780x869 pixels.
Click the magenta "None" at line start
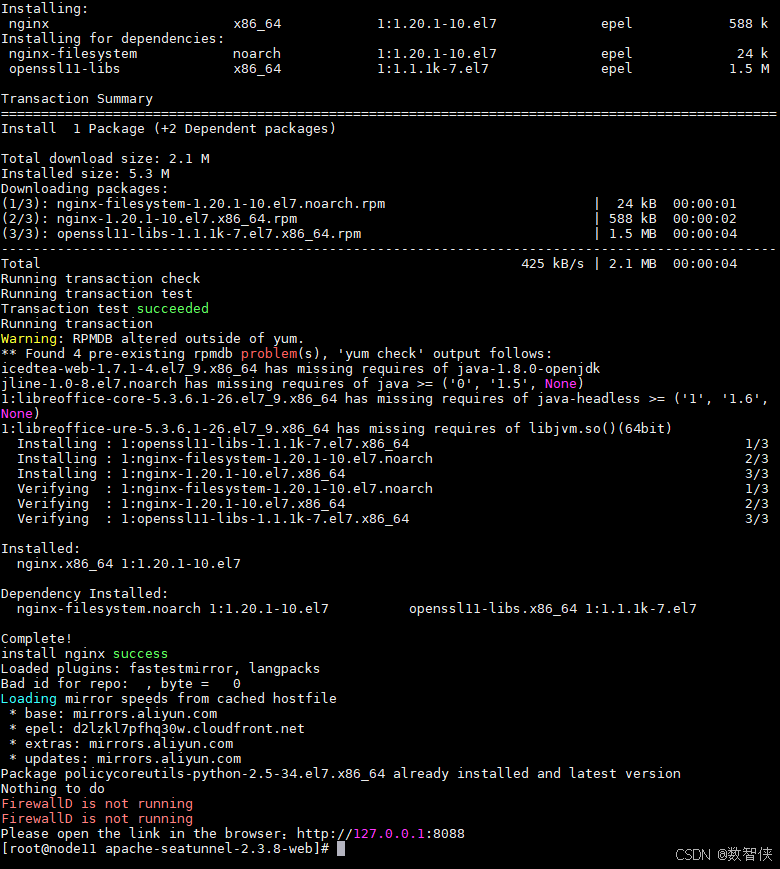point(17,413)
